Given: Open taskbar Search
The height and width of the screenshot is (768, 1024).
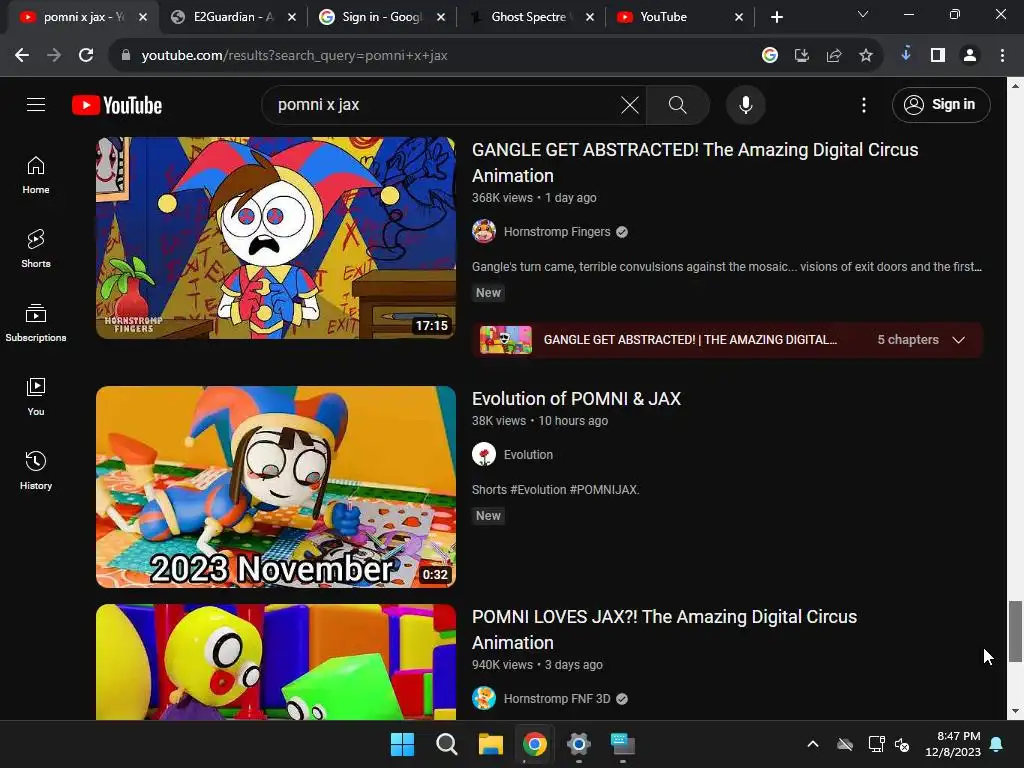Looking at the screenshot, I should [447, 744].
